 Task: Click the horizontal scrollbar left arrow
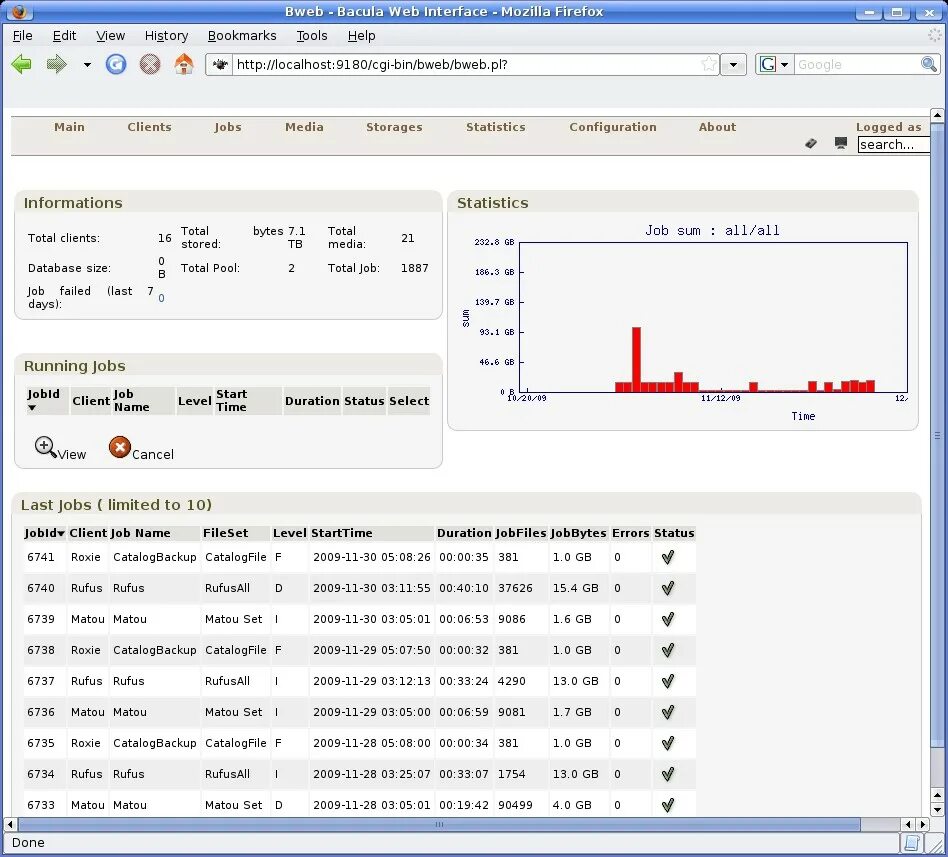click(x=10, y=824)
